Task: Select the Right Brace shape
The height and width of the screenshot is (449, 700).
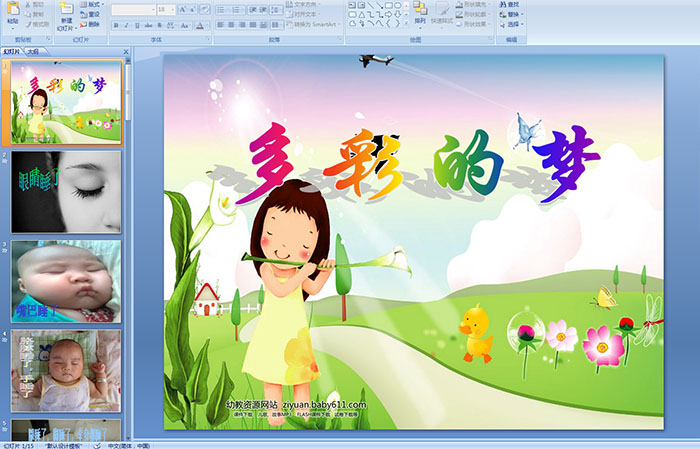Action: tap(397, 24)
